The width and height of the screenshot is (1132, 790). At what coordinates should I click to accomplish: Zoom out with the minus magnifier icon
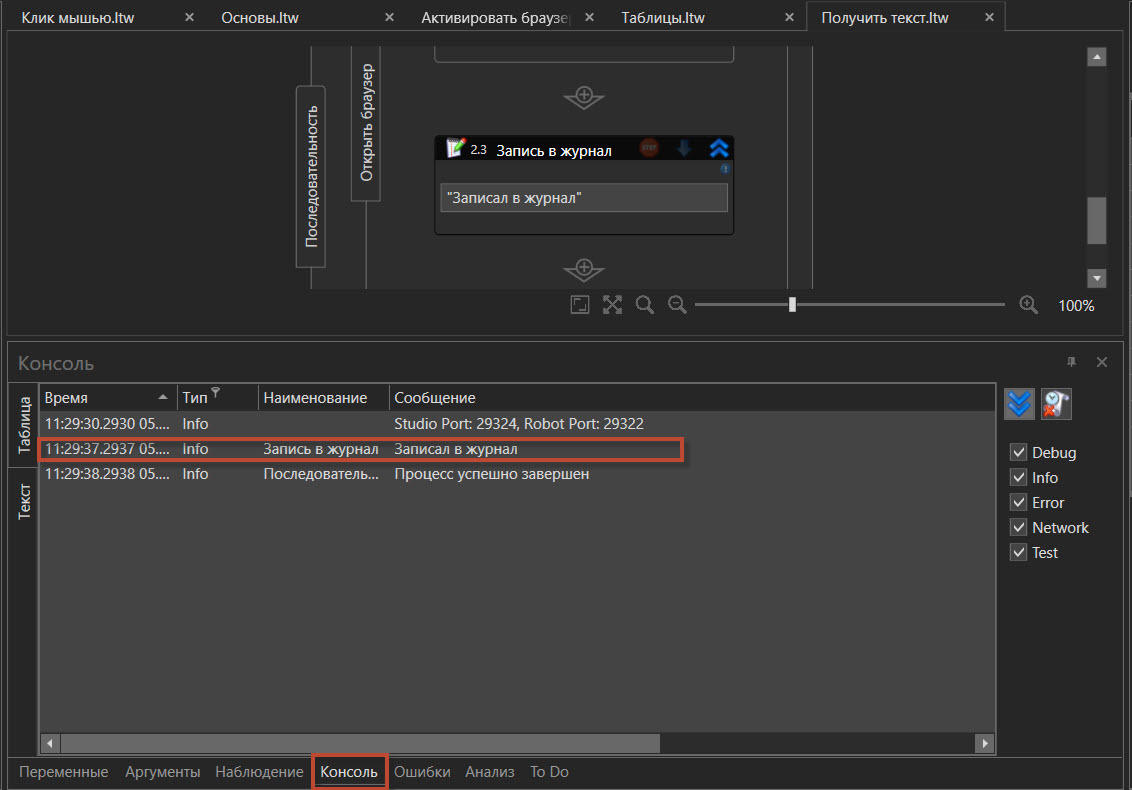(677, 305)
